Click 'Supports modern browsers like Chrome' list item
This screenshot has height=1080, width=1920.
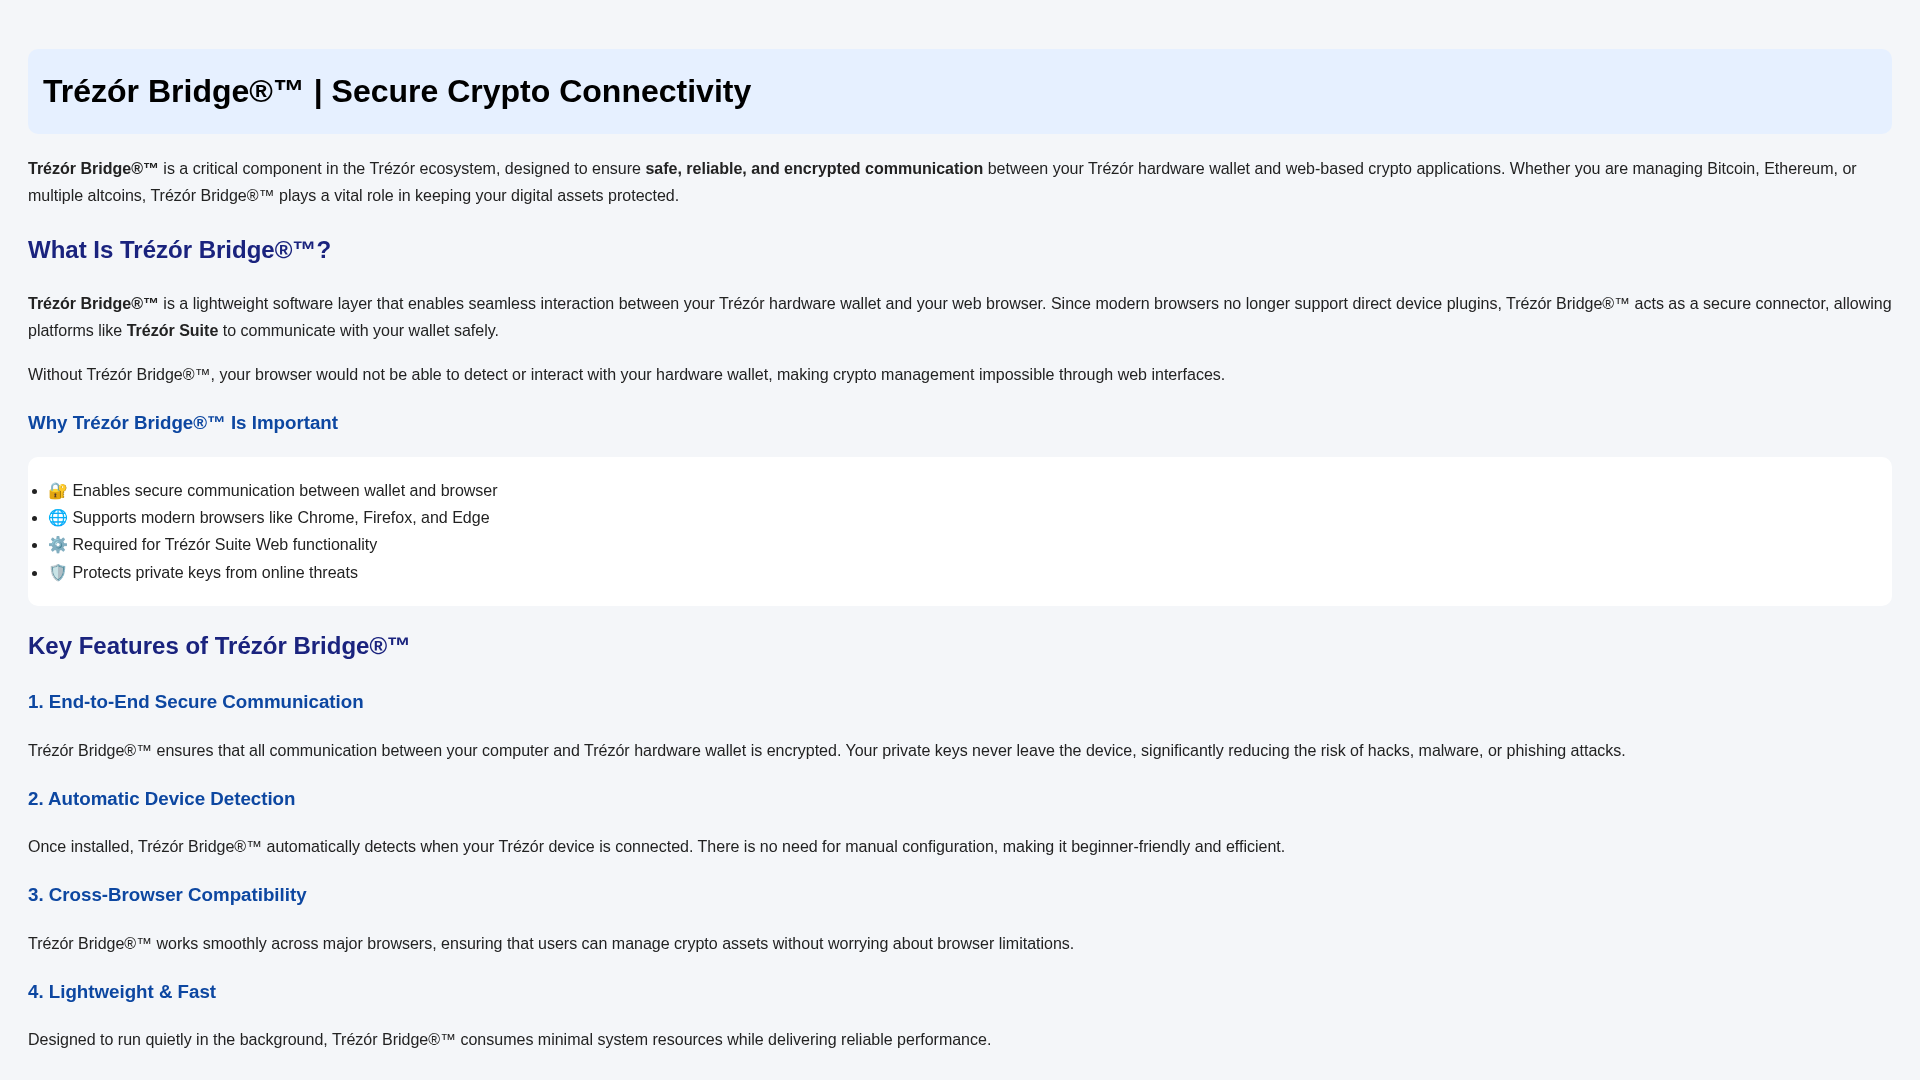point(269,518)
